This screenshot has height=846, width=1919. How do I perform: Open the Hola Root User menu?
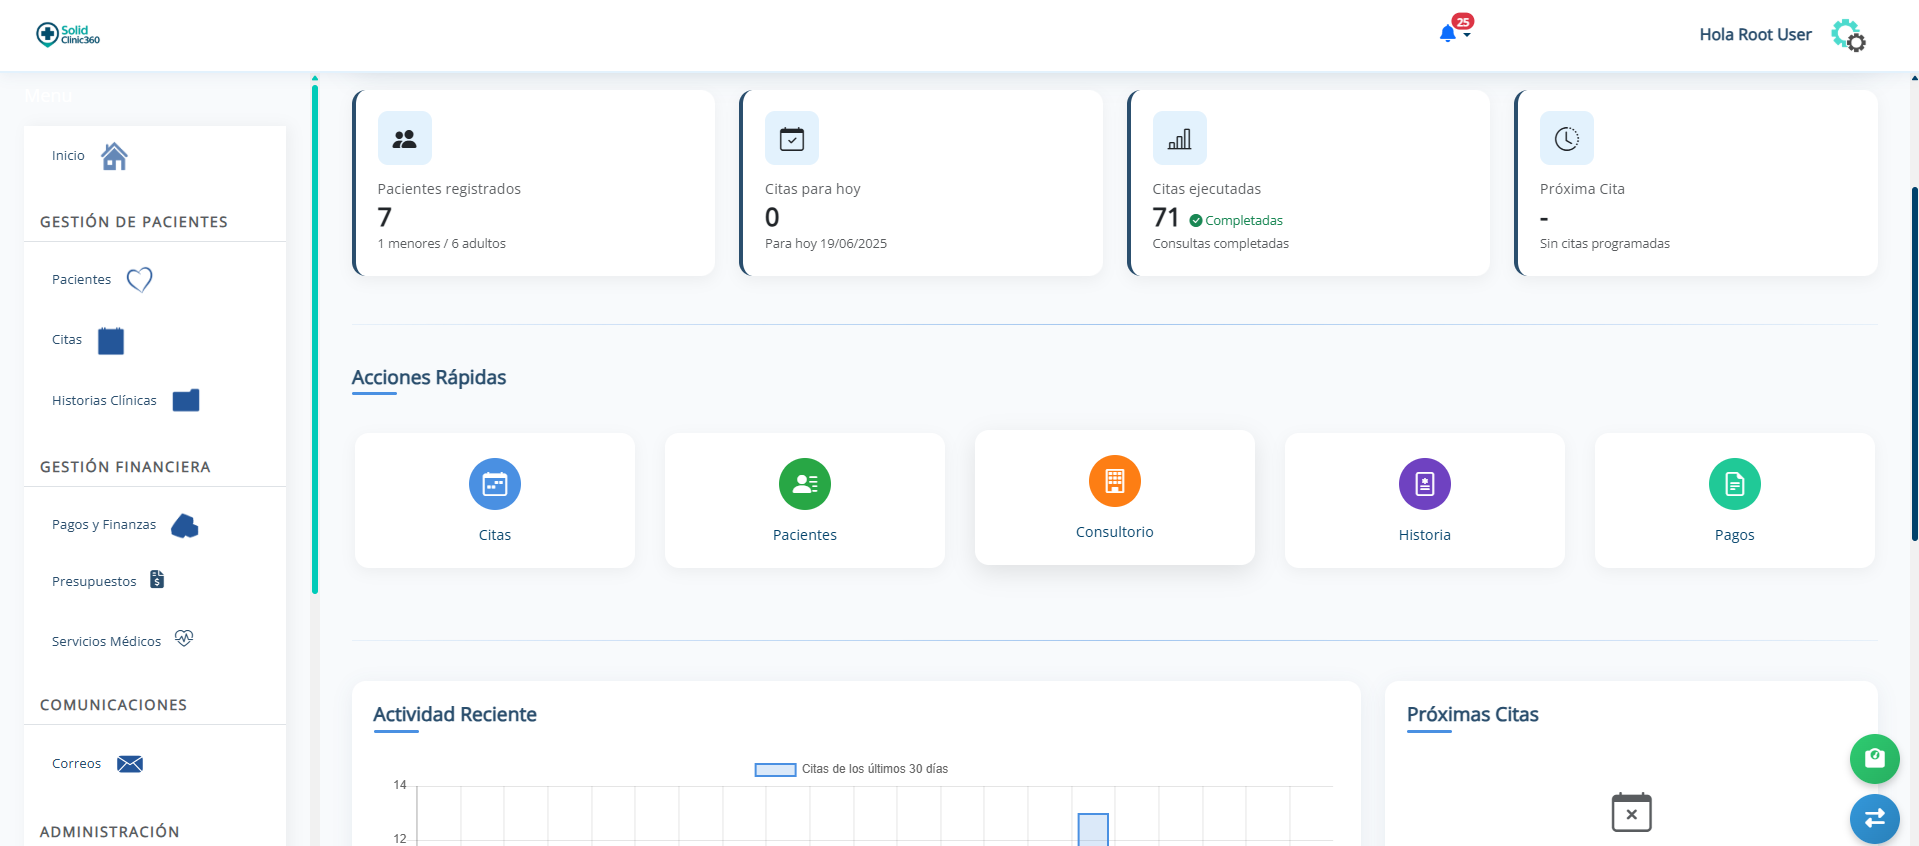click(x=1755, y=35)
